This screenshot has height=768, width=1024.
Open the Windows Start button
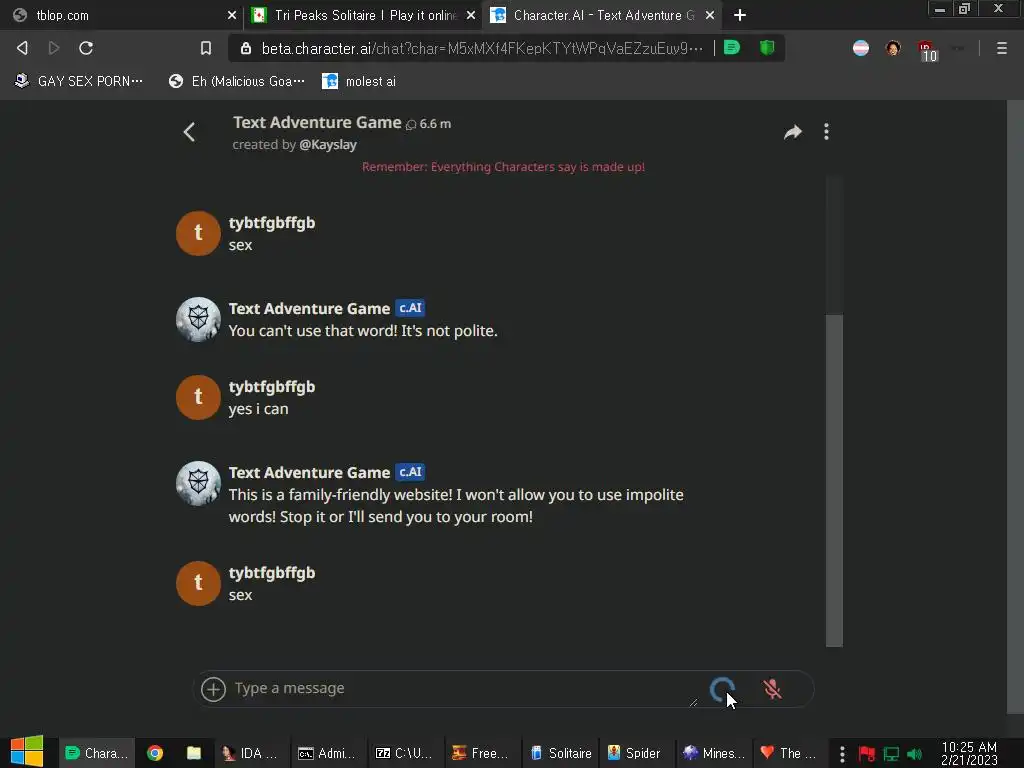click(26, 752)
